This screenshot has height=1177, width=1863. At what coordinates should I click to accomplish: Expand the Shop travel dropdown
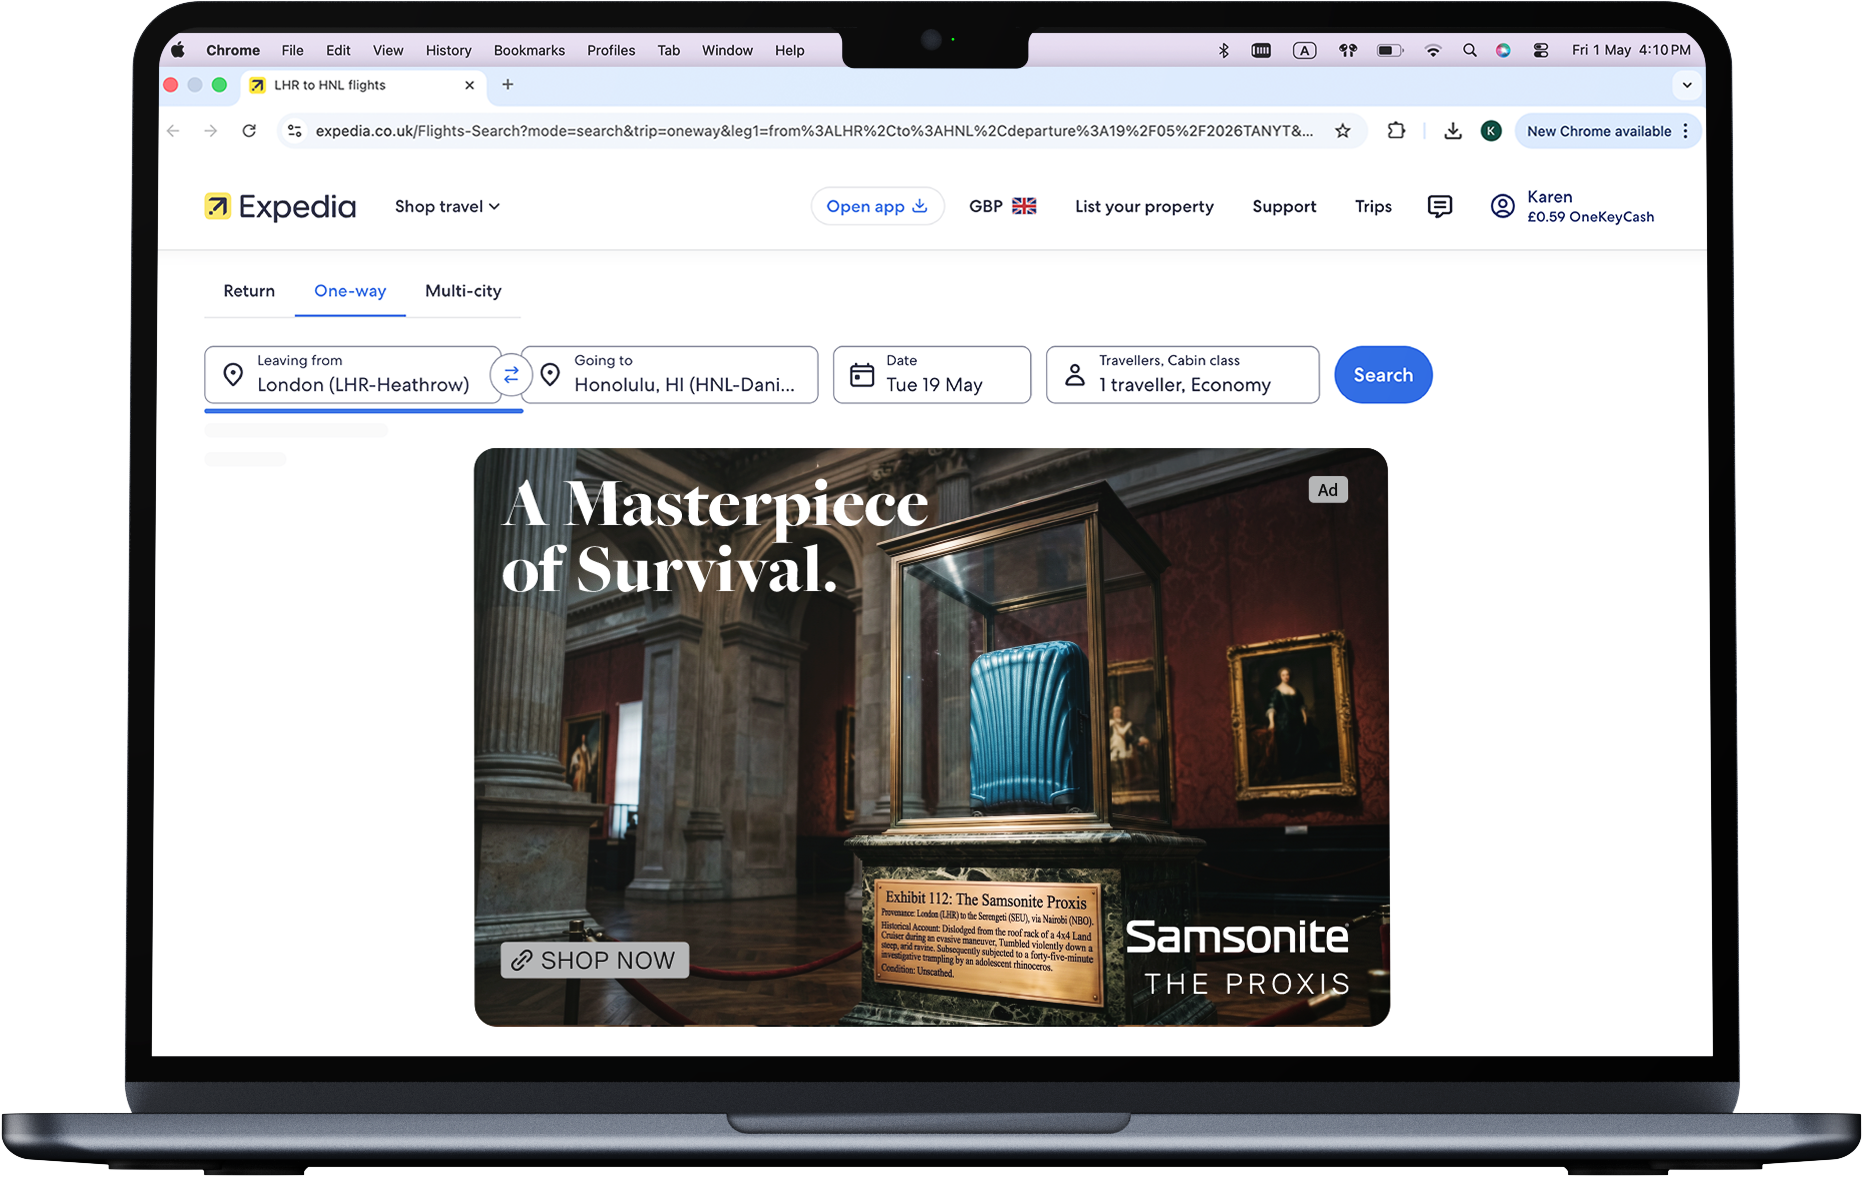[x=447, y=206]
